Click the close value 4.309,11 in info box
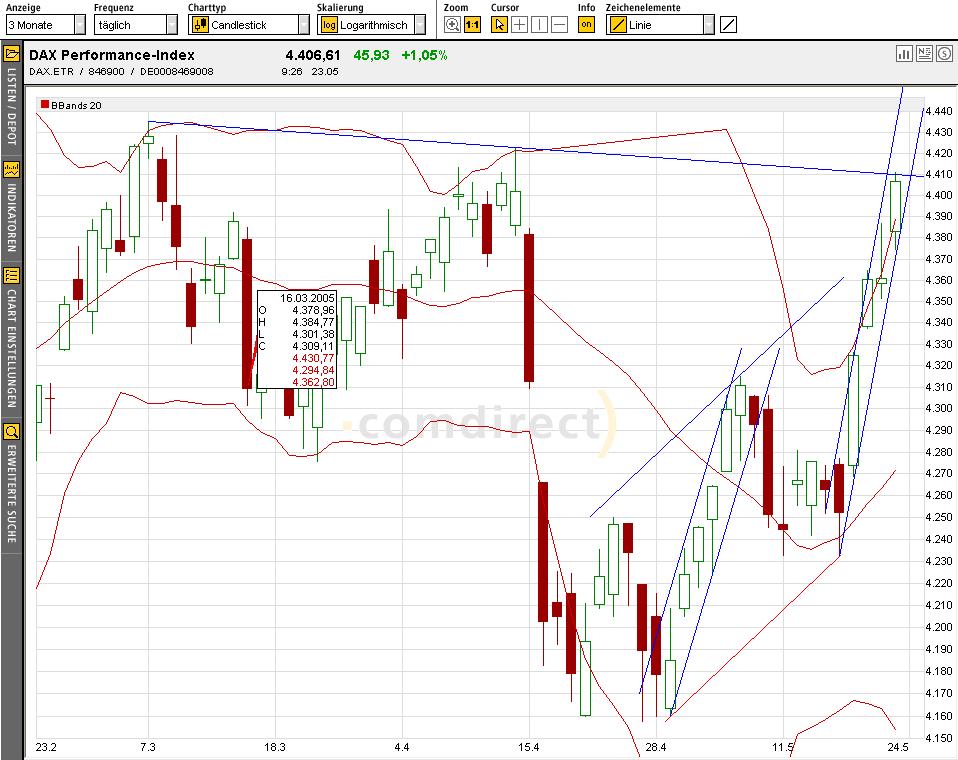 pyautogui.click(x=313, y=346)
